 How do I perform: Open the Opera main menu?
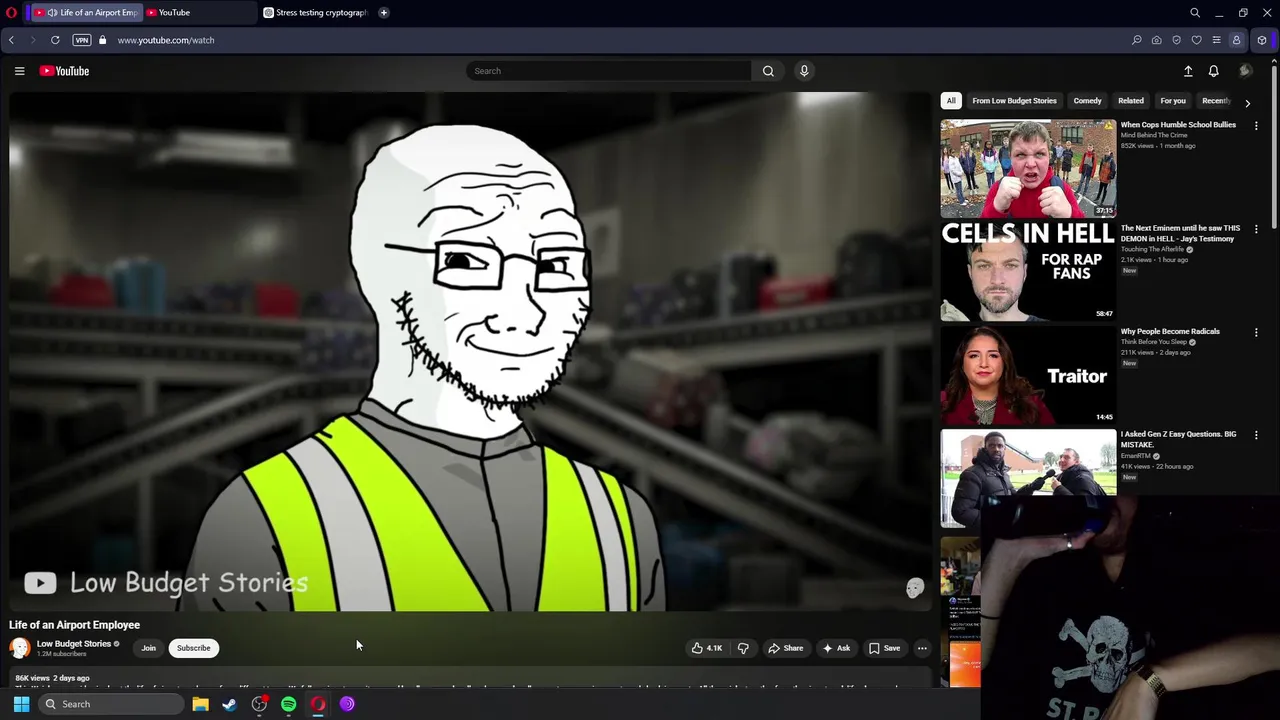point(10,13)
